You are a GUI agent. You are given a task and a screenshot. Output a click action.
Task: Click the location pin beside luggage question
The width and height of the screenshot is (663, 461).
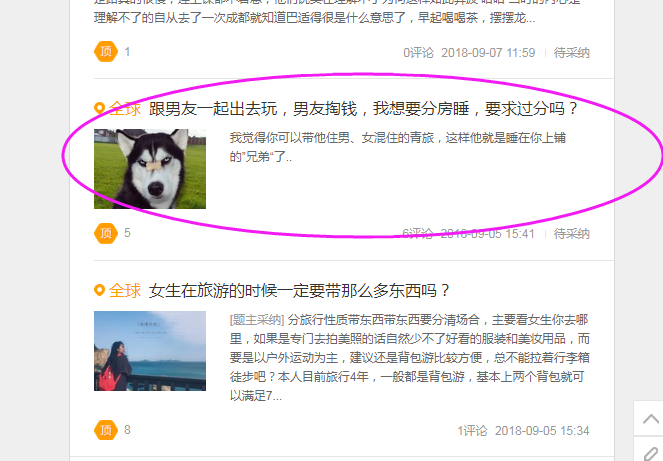[x=99, y=290]
